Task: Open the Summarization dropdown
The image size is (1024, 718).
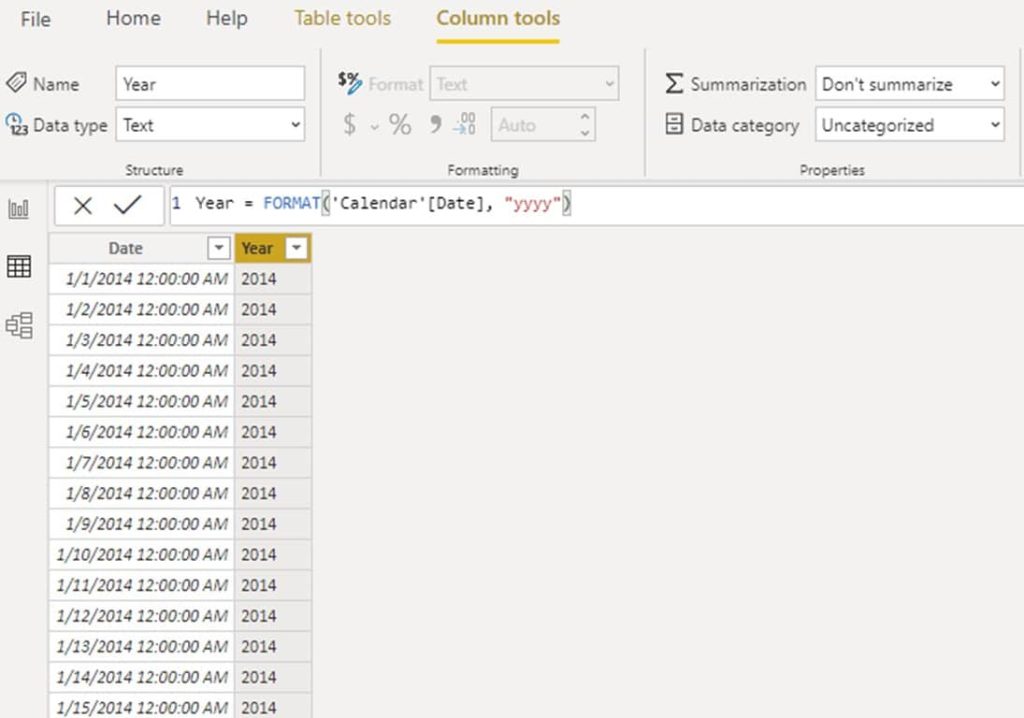Action: [993, 84]
